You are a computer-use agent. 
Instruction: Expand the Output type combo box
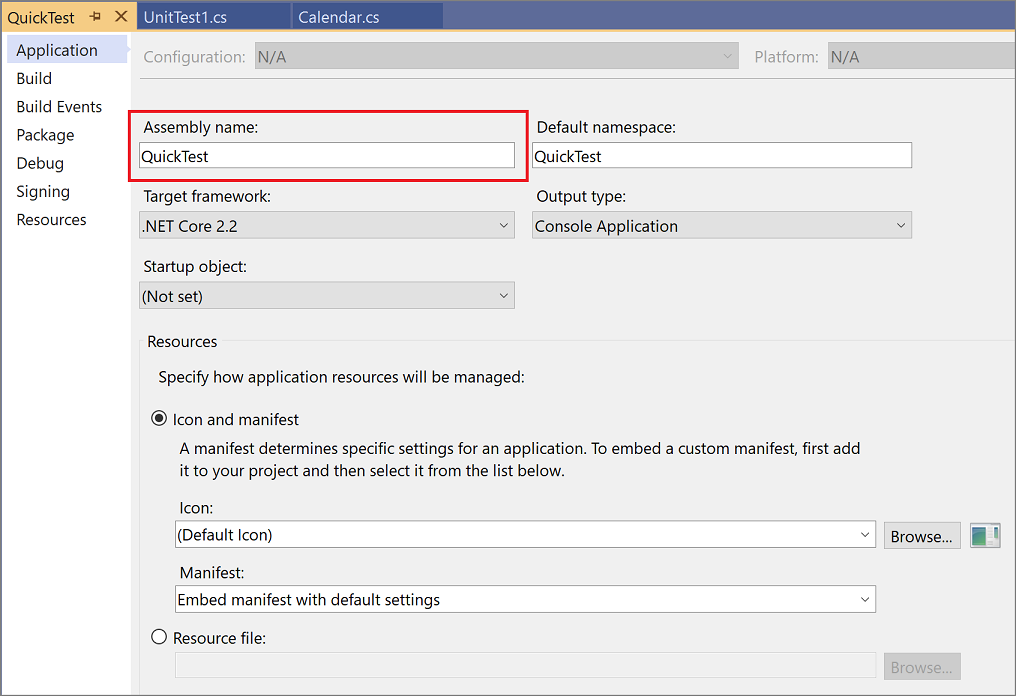(721, 226)
